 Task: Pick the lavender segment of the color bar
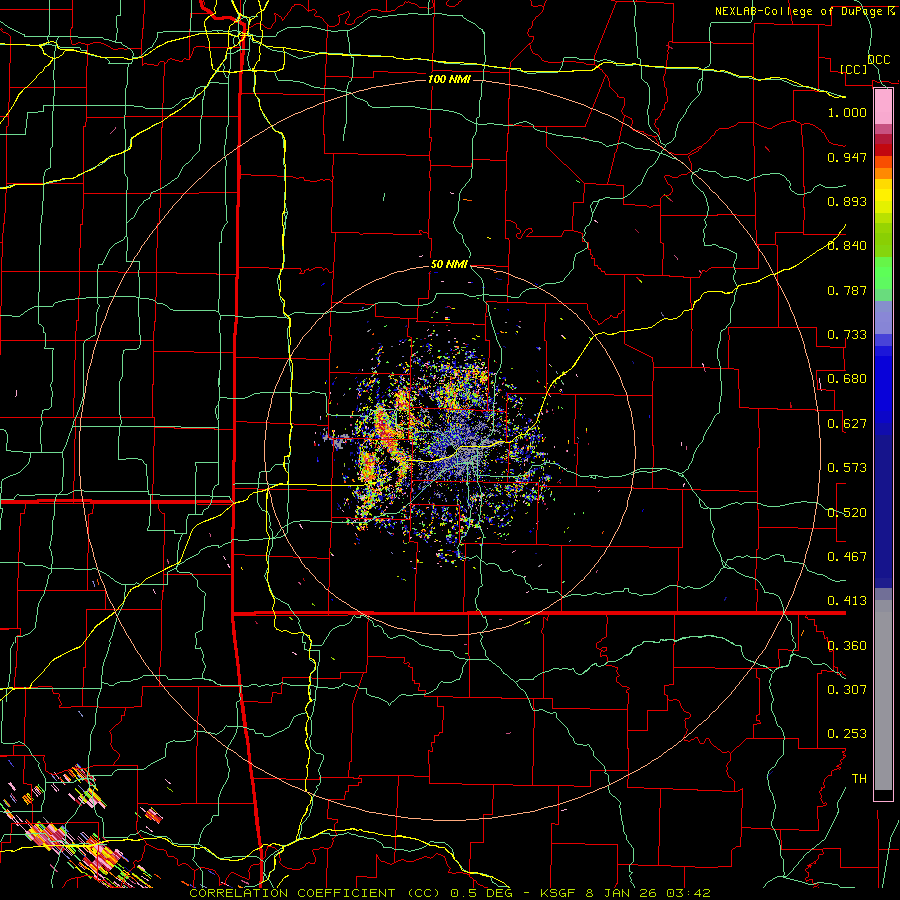click(x=883, y=318)
